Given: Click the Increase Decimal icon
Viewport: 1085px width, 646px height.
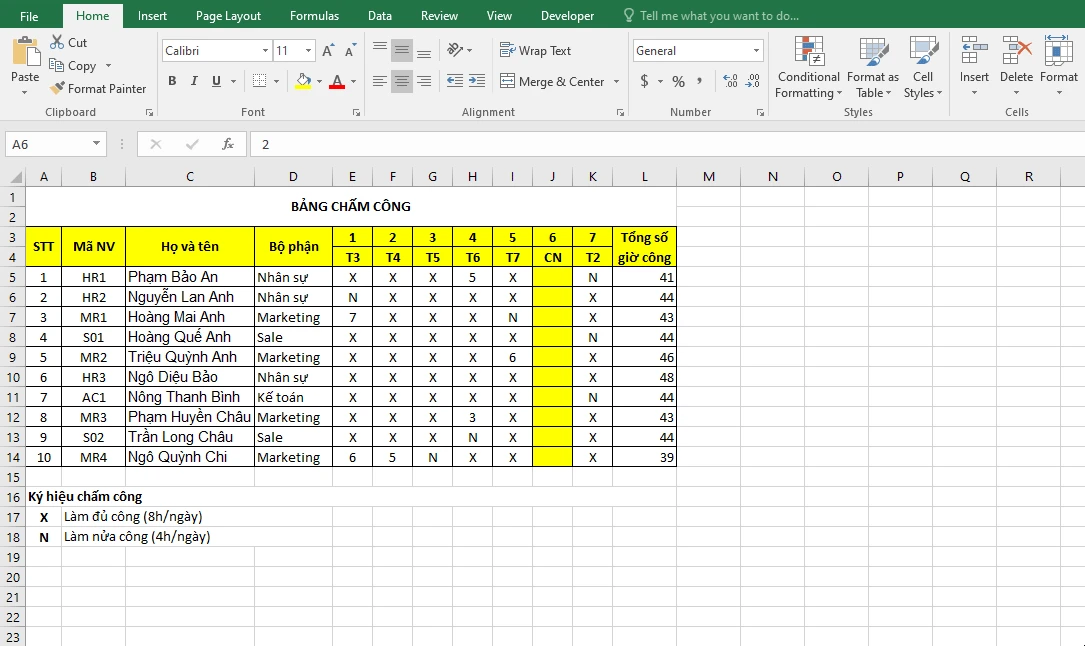Looking at the screenshot, I should point(729,82).
